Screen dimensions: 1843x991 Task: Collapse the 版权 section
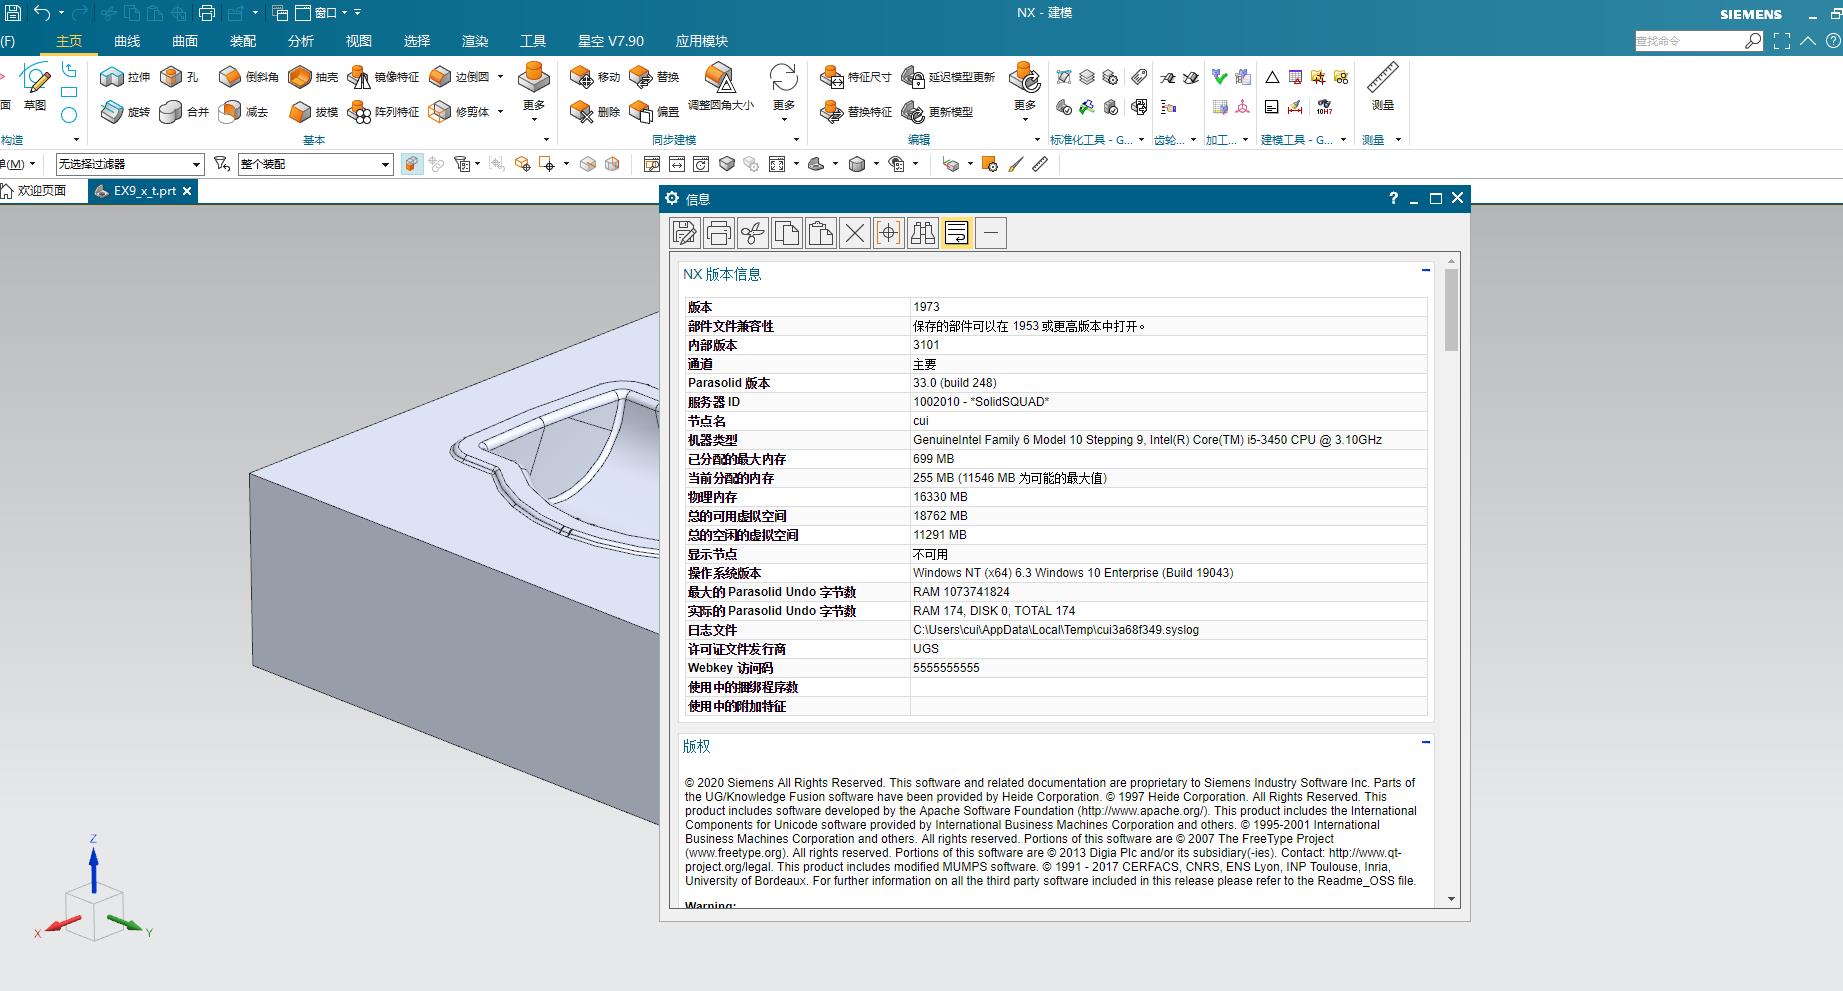coord(1426,742)
